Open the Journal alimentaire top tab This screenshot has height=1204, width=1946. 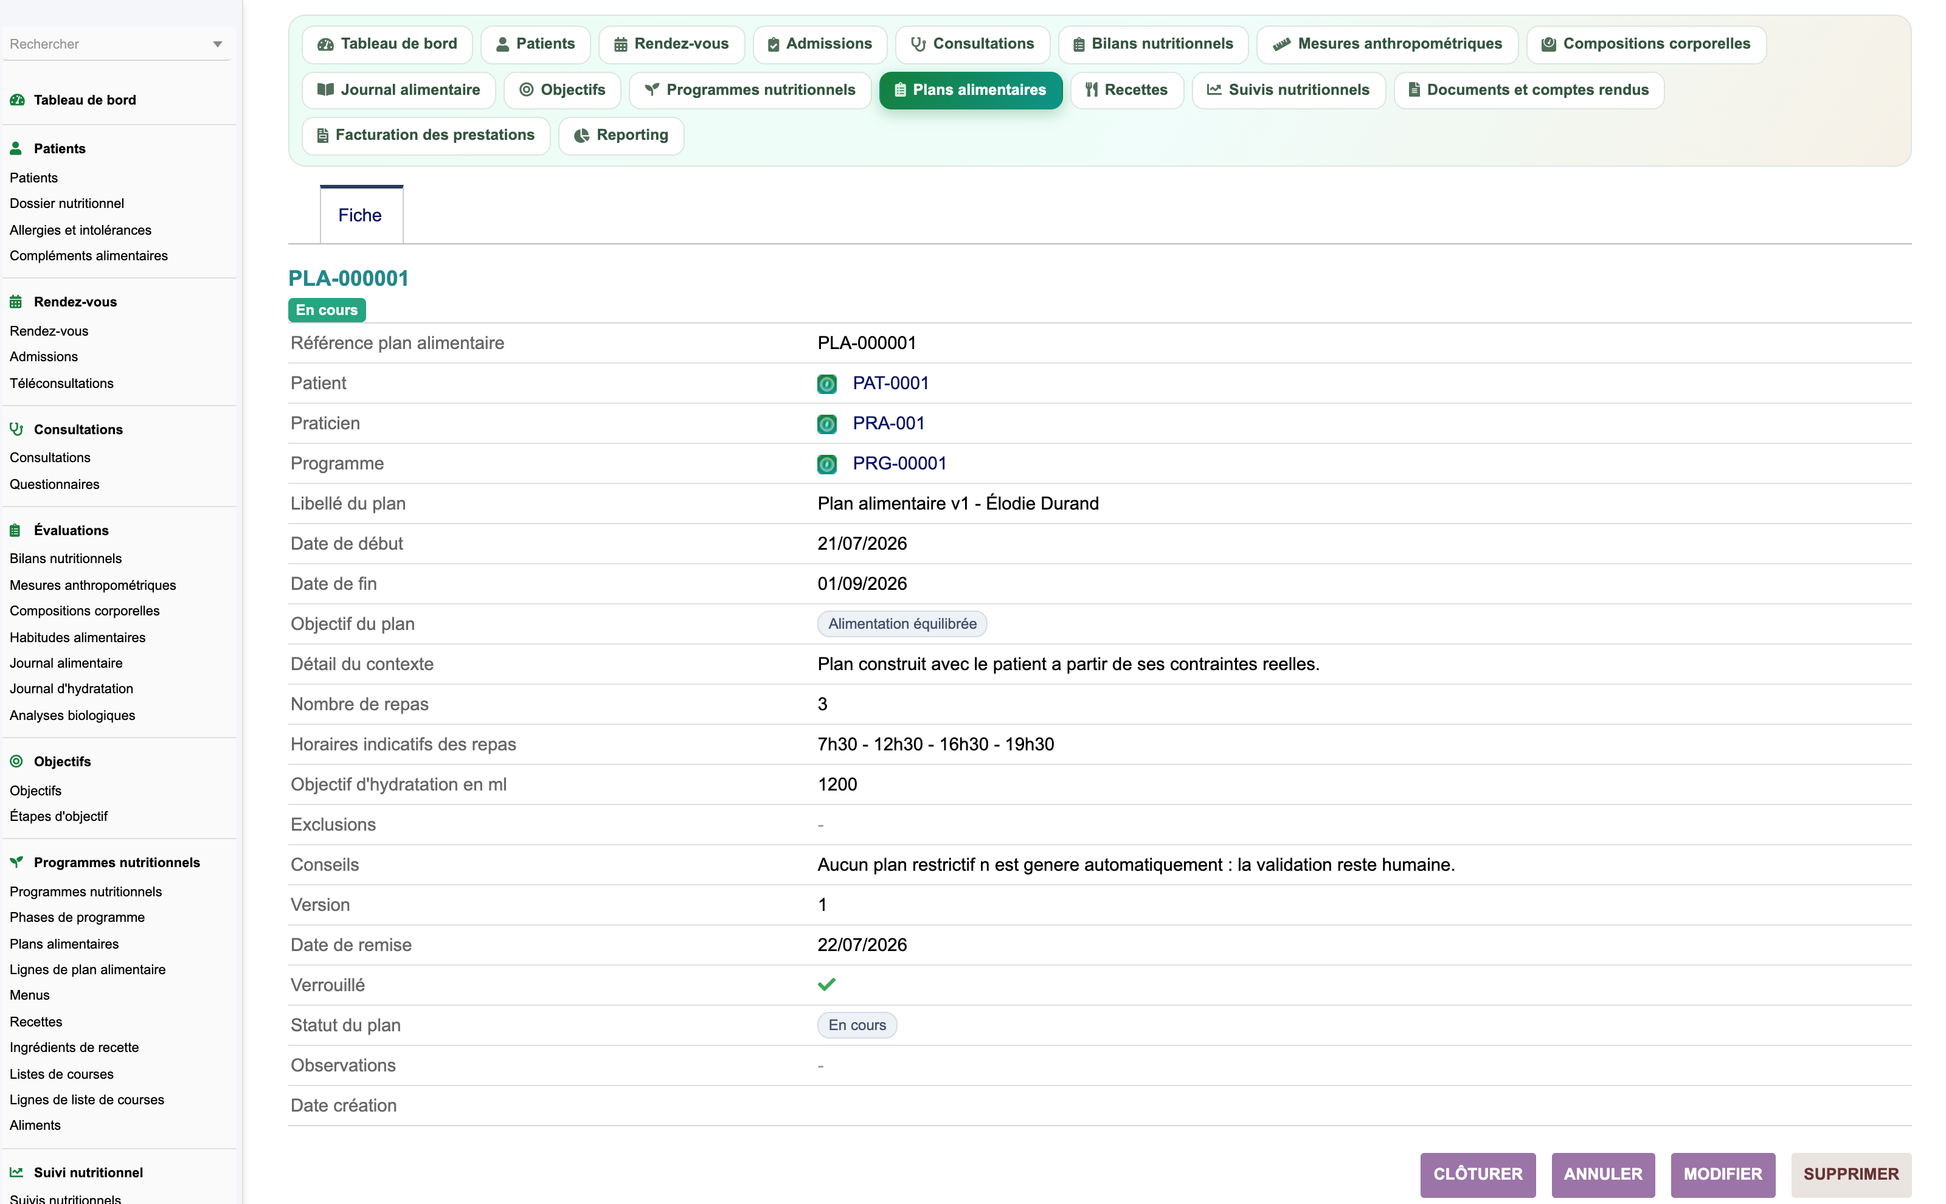tap(398, 90)
